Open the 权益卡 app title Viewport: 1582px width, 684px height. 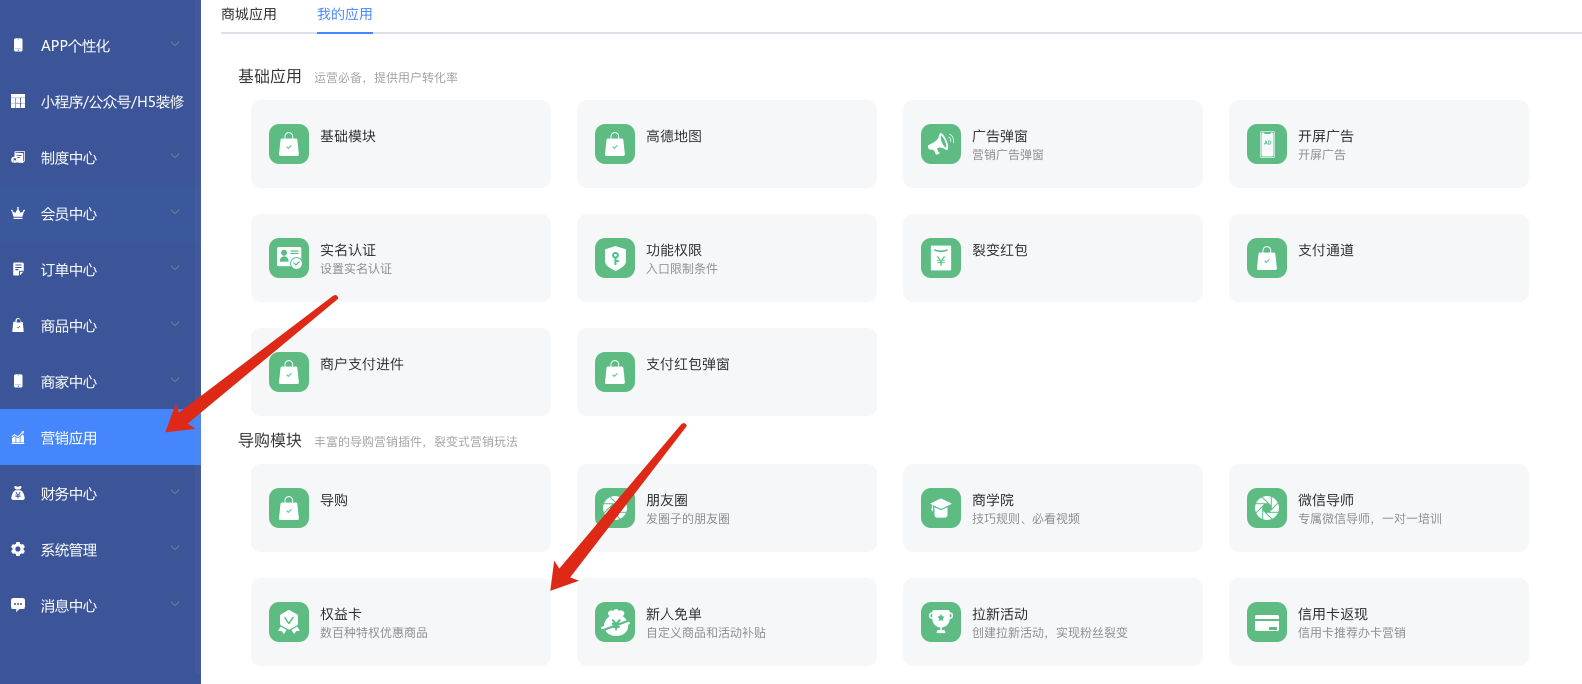tap(341, 614)
